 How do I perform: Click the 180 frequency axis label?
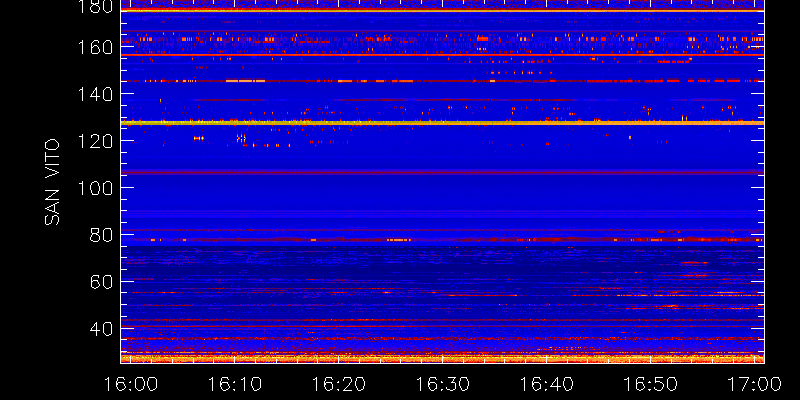[x=96, y=7]
